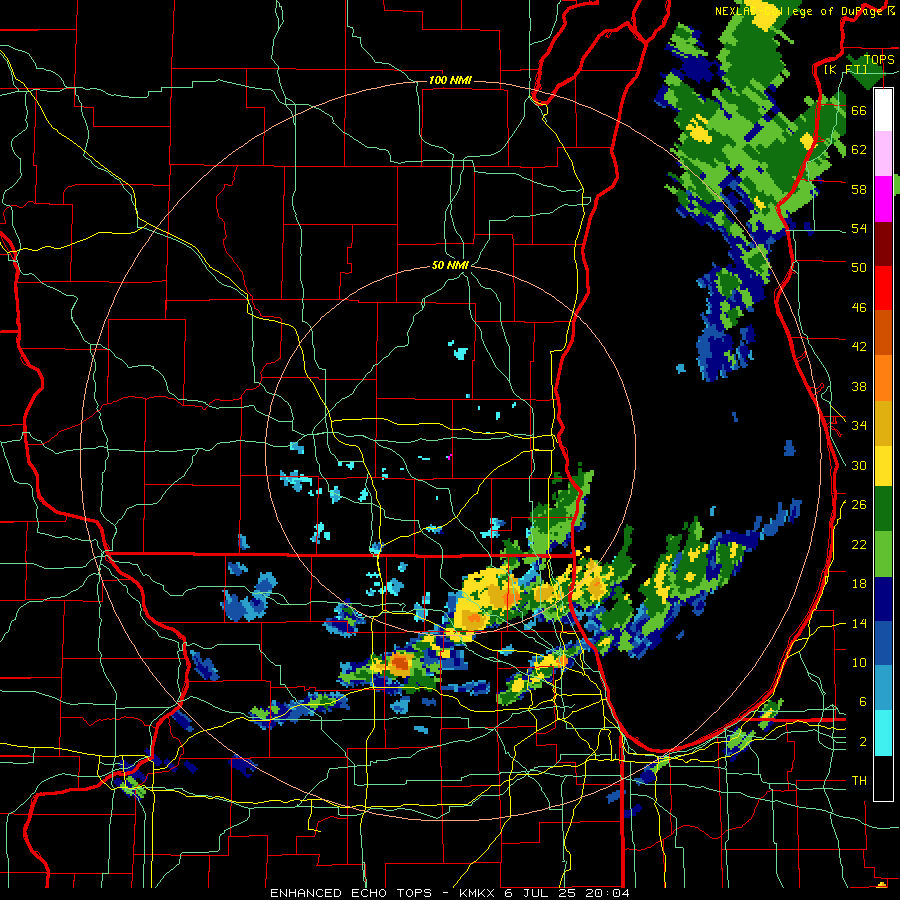Screen dimensions: 900x900
Task: Click the light pink legend swatch
Action: (883, 153)
